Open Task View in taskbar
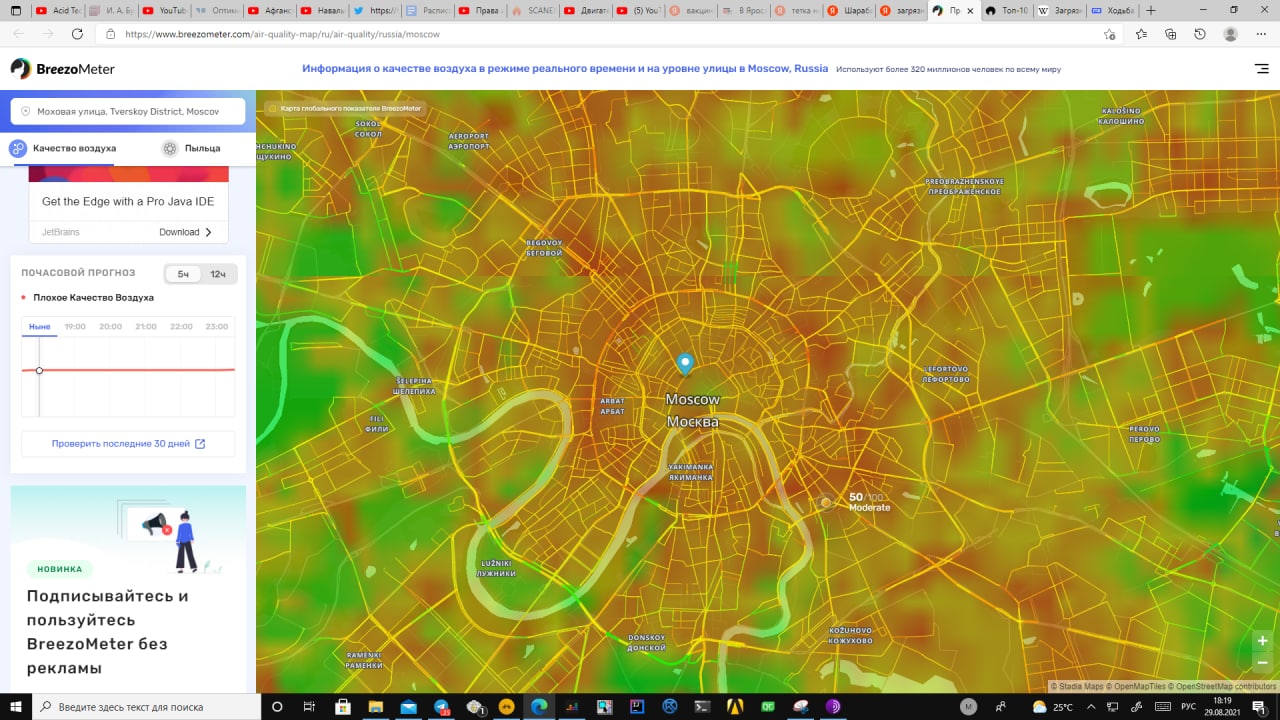 click(x=309, y=707)
